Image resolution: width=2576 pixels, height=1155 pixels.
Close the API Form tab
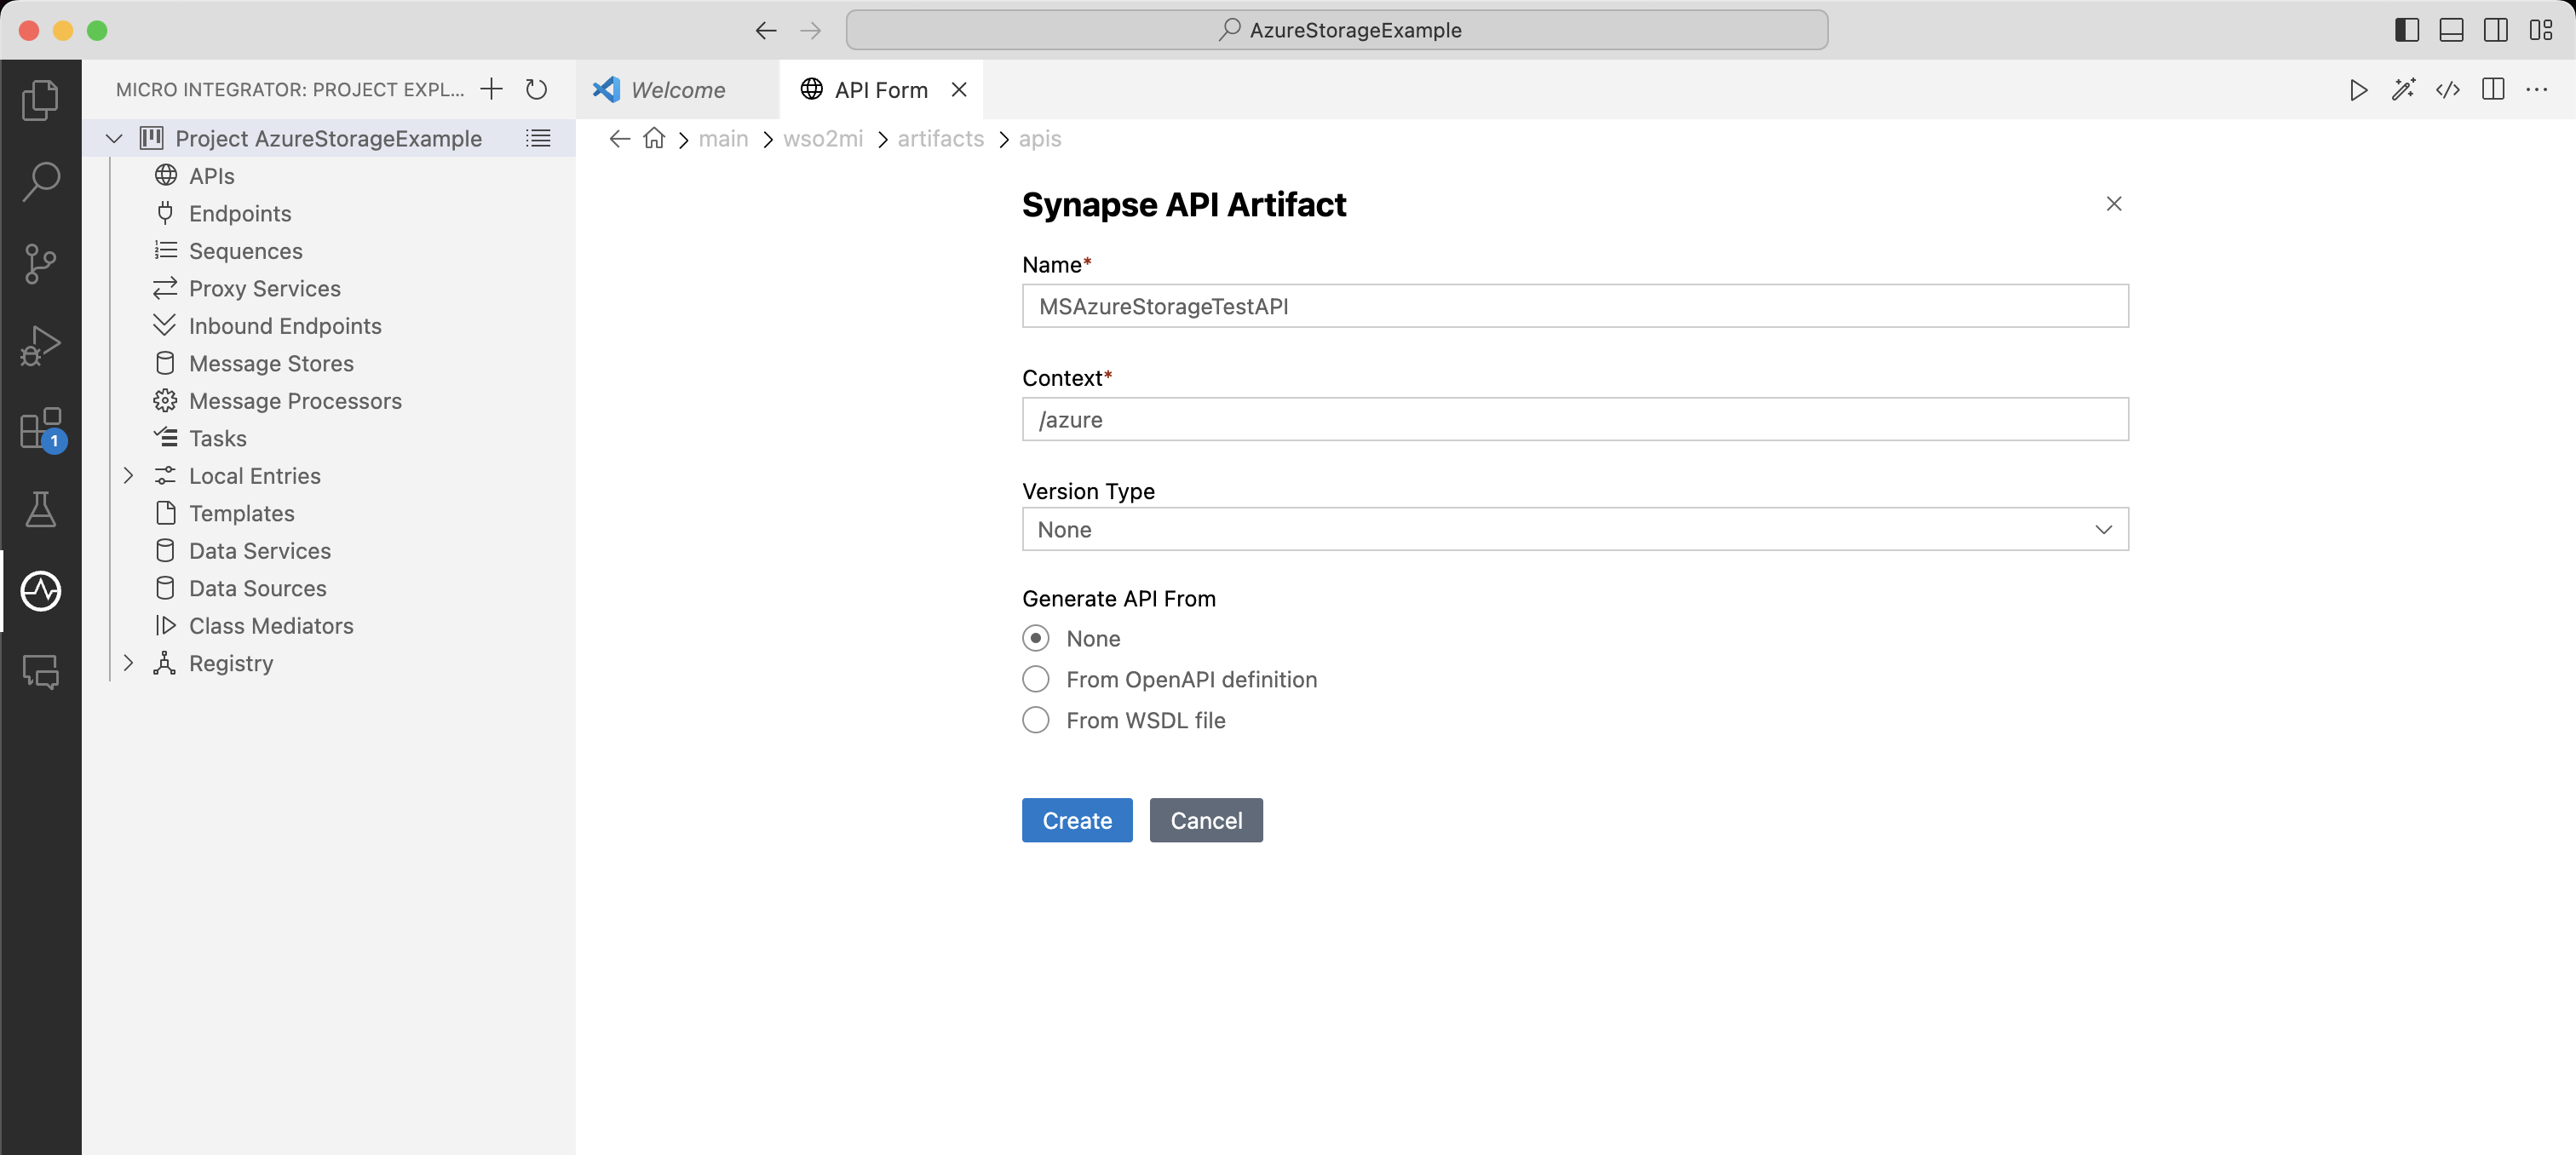(959, 90)
